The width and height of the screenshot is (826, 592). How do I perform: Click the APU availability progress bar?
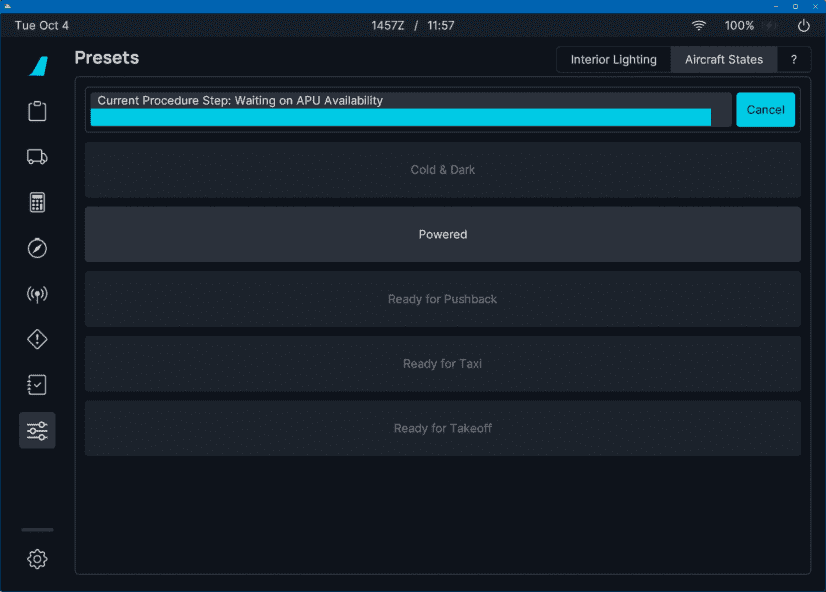point(400,117)
